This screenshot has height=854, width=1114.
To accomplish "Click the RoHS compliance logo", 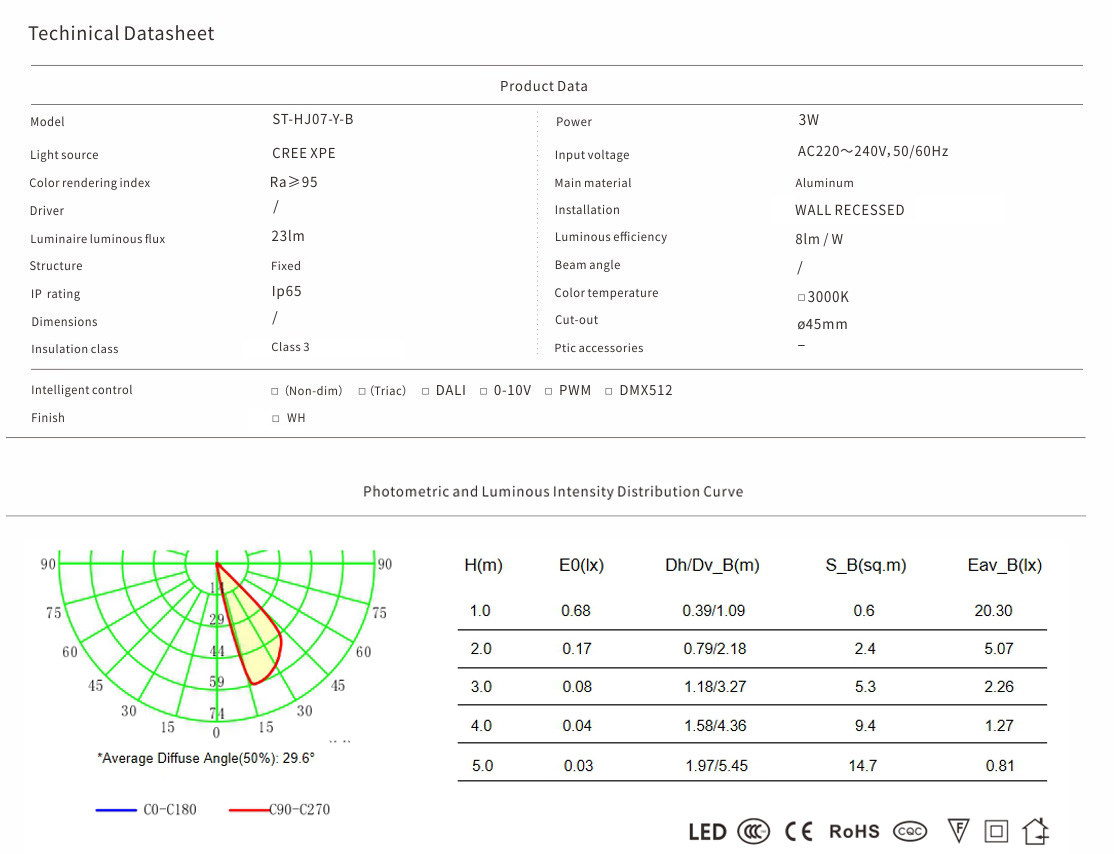I will pos(854,831).
